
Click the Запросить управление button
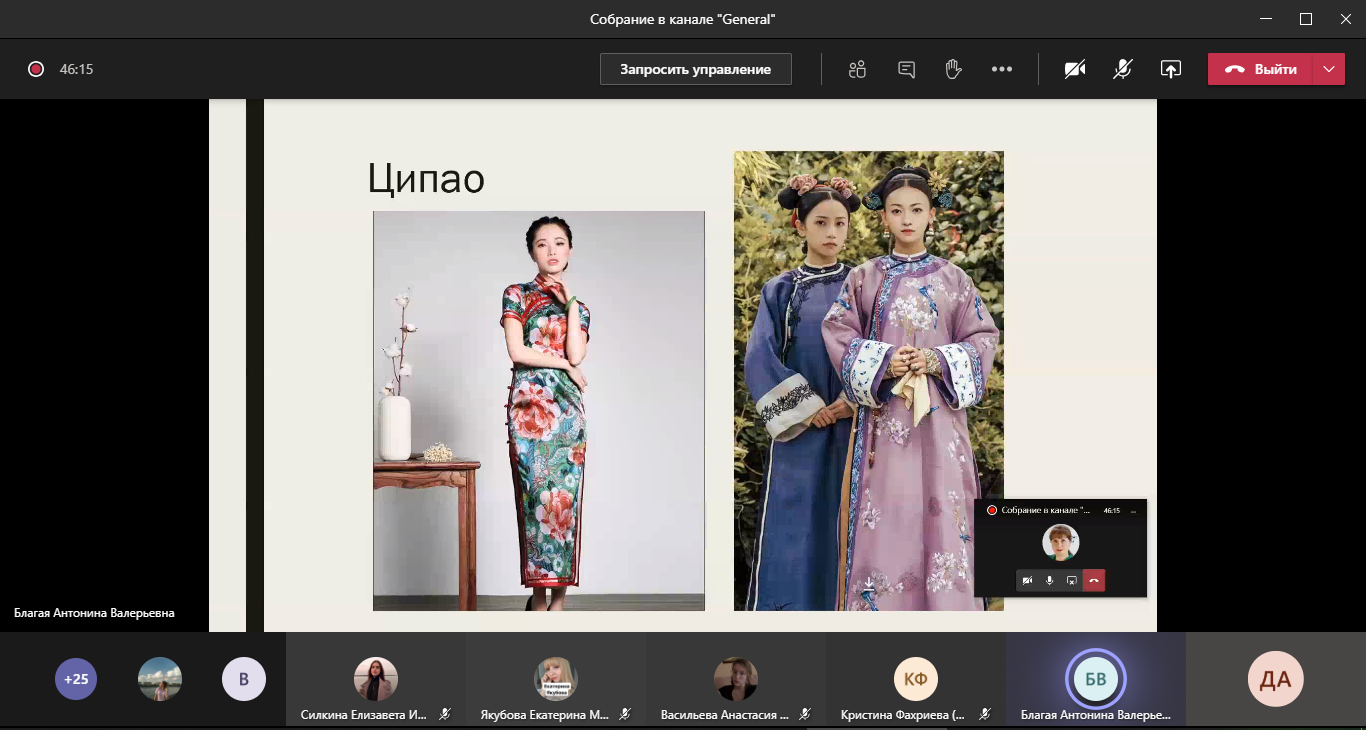[695, 69]
